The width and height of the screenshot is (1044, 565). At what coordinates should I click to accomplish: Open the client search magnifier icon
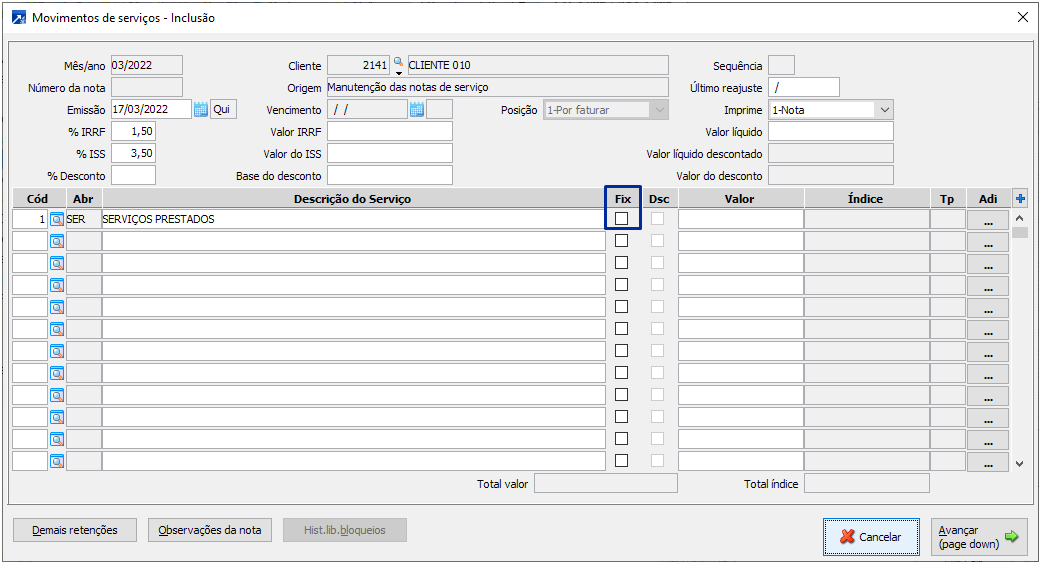tap(398, 63)
